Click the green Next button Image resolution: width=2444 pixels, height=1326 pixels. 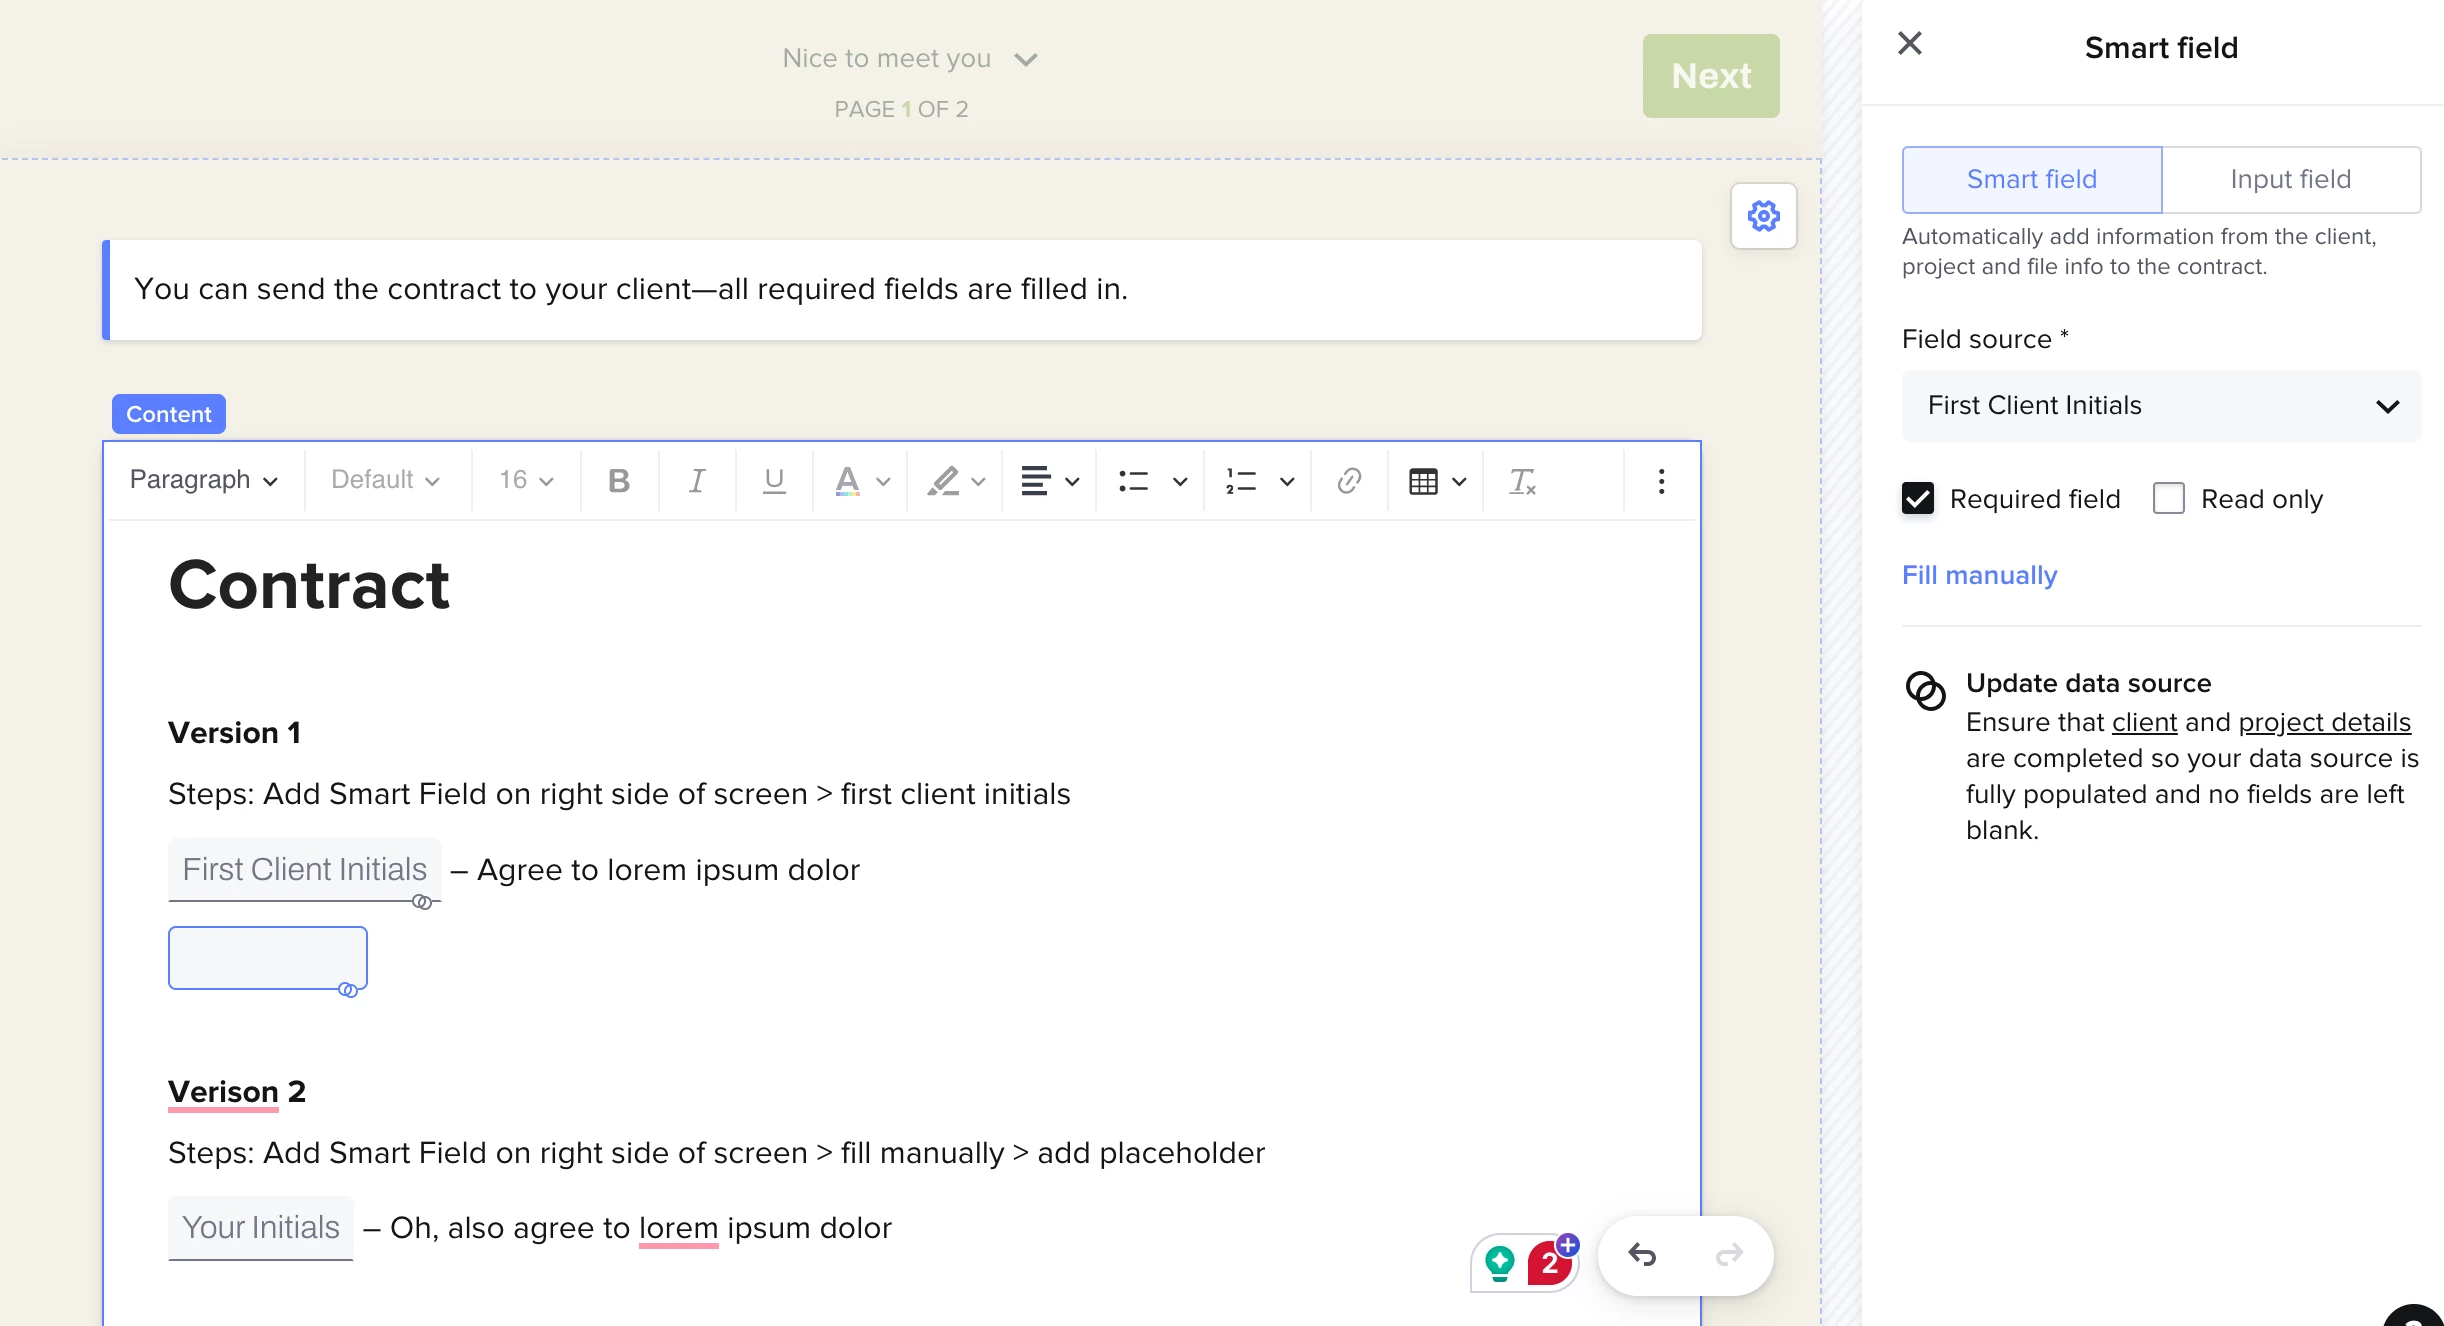pyautogui.click(x=1710, y=76)
